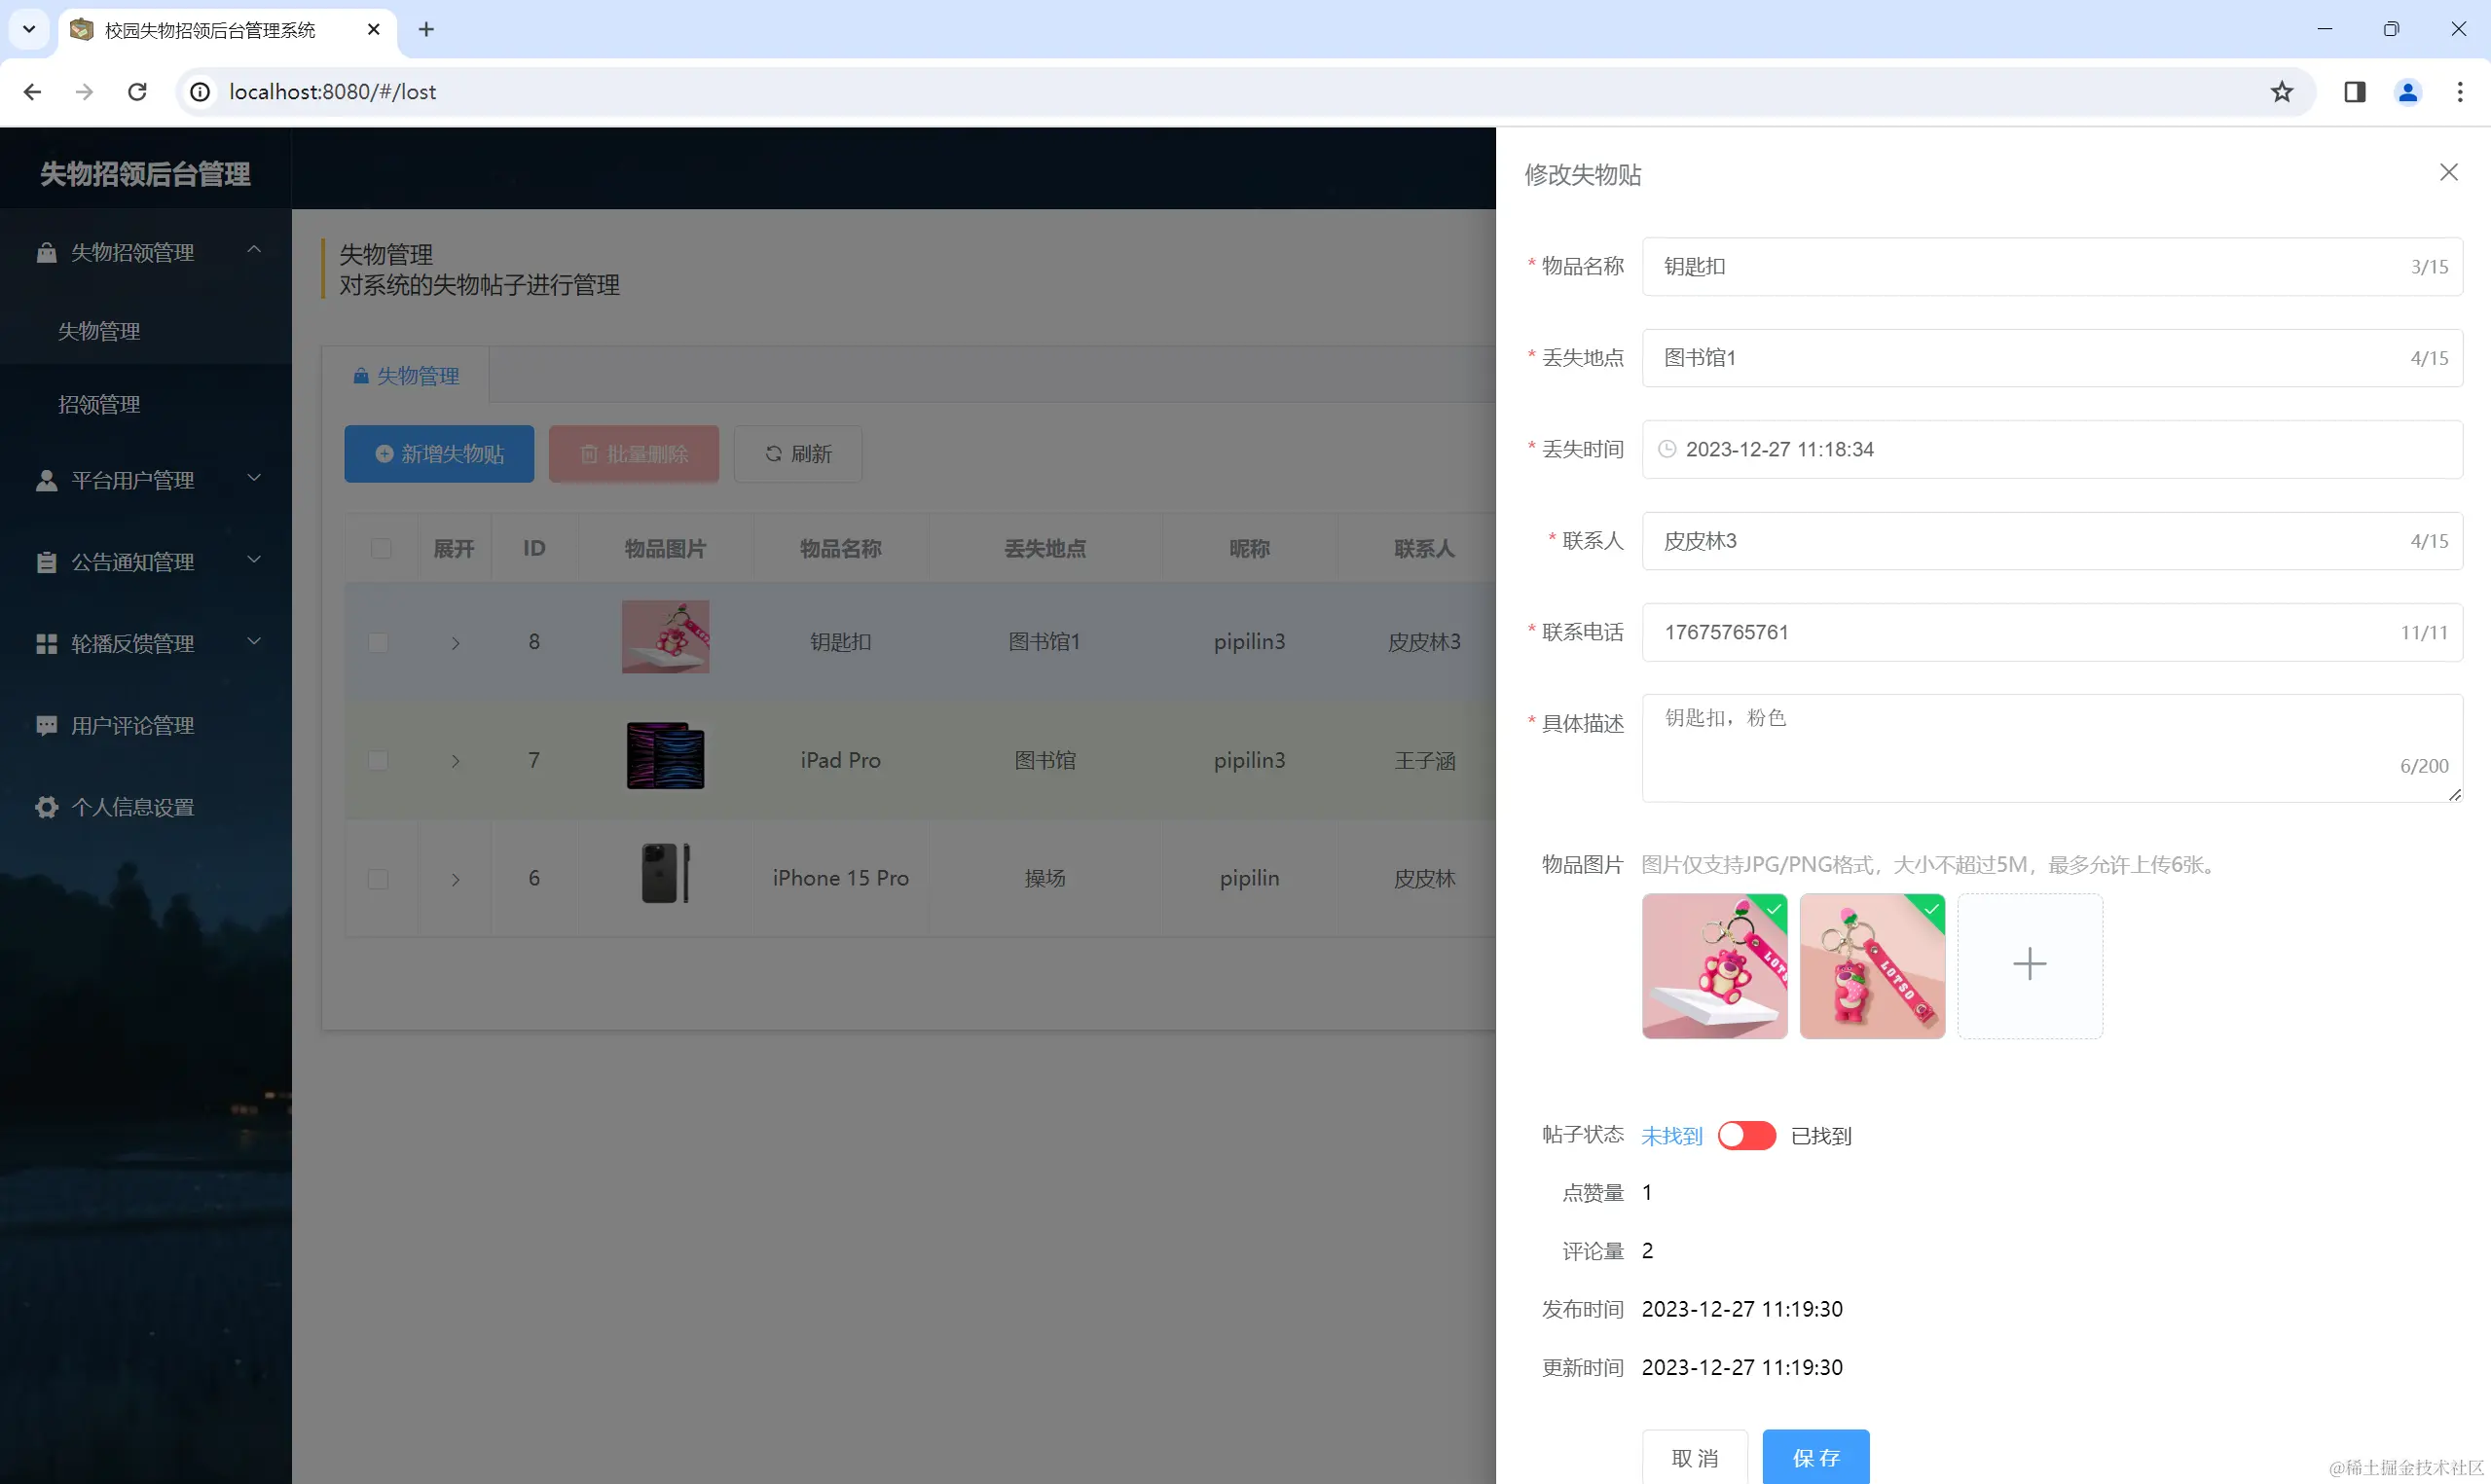Tick the select-all checkbox in table header

click(x=381, y=549)
